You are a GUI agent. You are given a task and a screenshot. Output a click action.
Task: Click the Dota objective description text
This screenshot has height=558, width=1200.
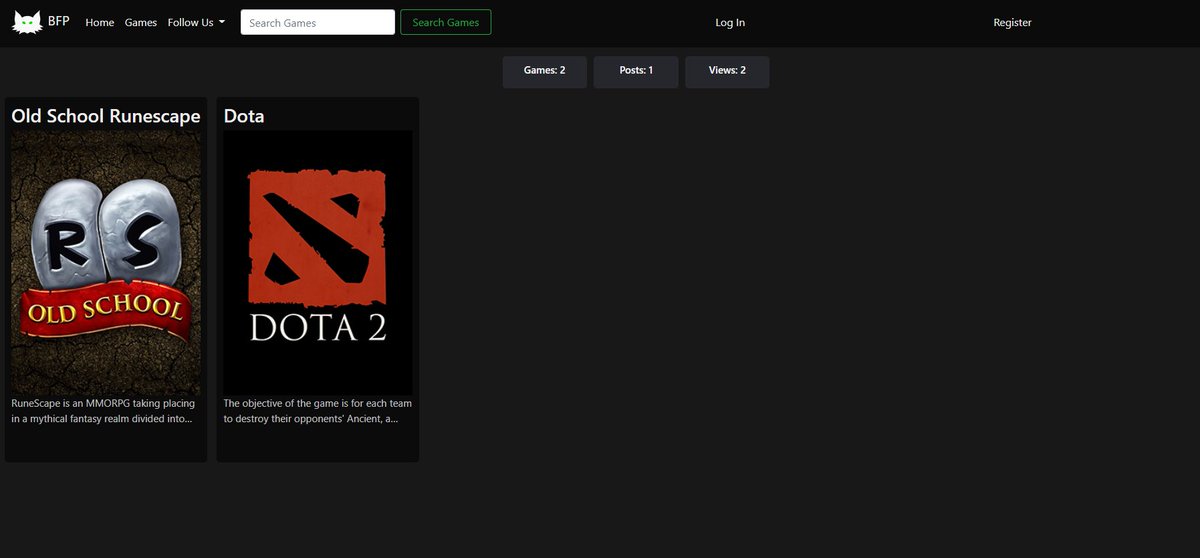318,411
